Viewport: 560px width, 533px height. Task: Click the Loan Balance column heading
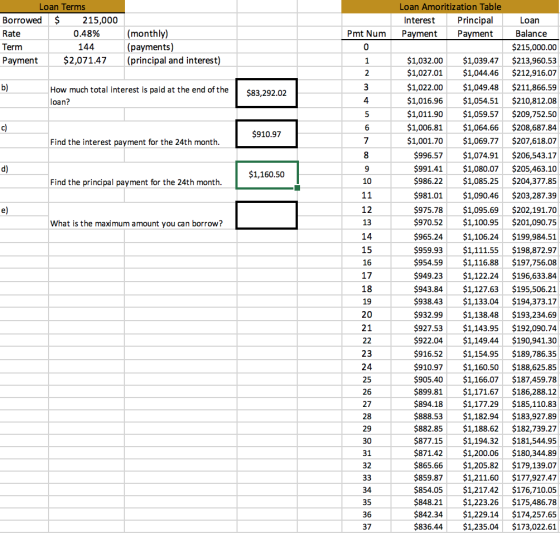531,27
